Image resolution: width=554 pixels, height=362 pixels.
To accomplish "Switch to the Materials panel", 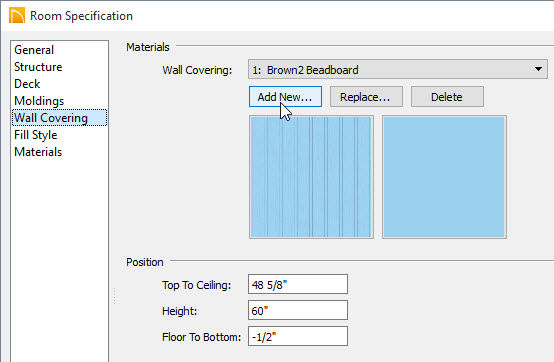I will 38,152.
